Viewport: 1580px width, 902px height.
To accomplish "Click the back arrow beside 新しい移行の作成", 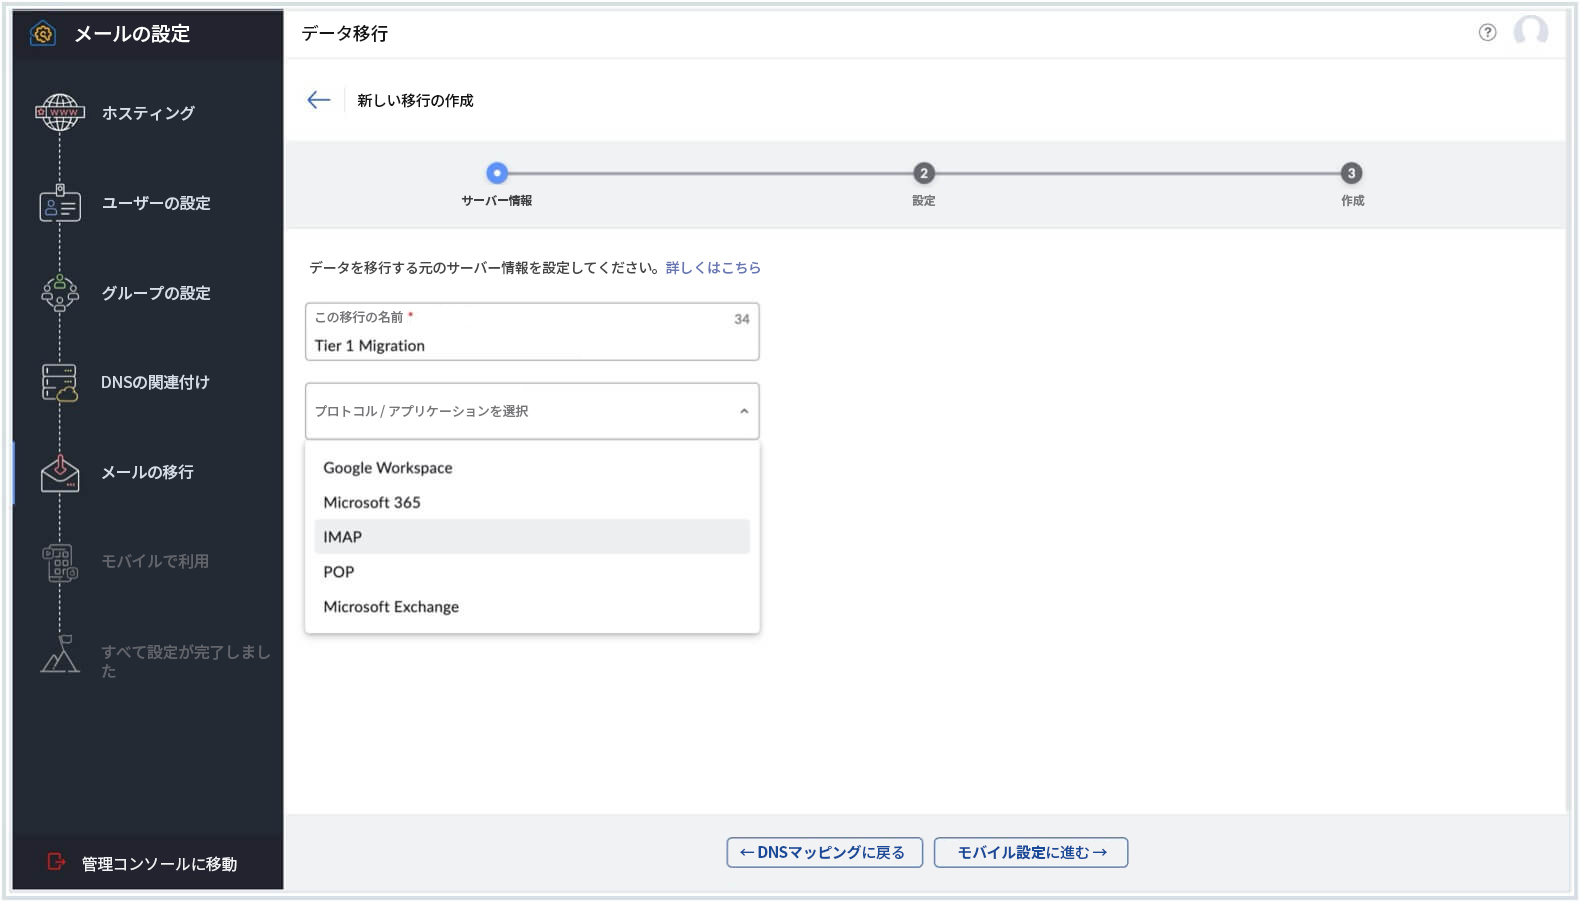I will pyautogui.click(x=319, y=100).
